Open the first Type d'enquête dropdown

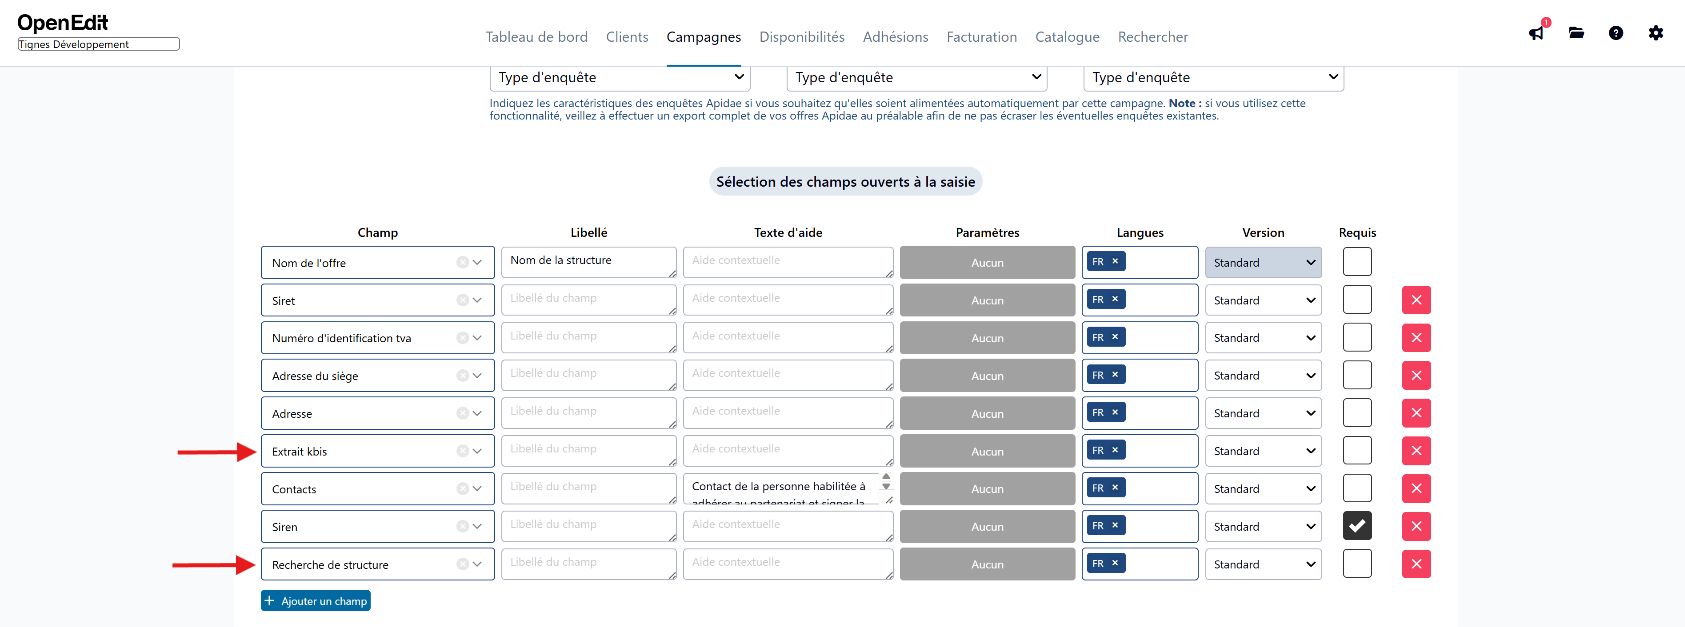(x=620, y=77)
